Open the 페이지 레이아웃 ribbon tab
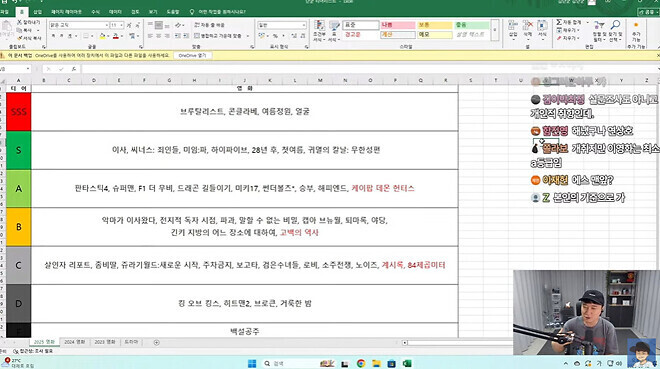Image resolution: width=660 pixels, height=369 pixels. click(x=66, y=12)
